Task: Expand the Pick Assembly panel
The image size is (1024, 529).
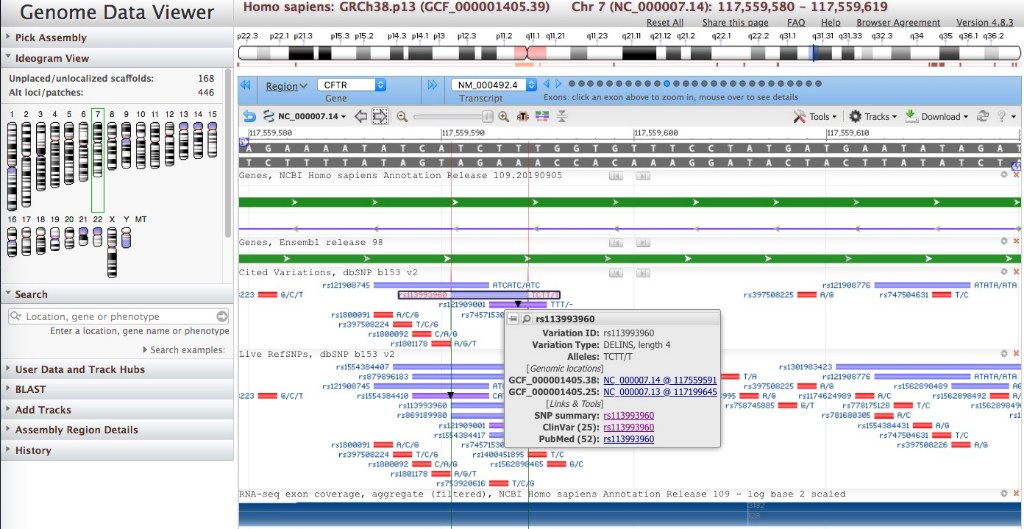Action: coord(117,37)
